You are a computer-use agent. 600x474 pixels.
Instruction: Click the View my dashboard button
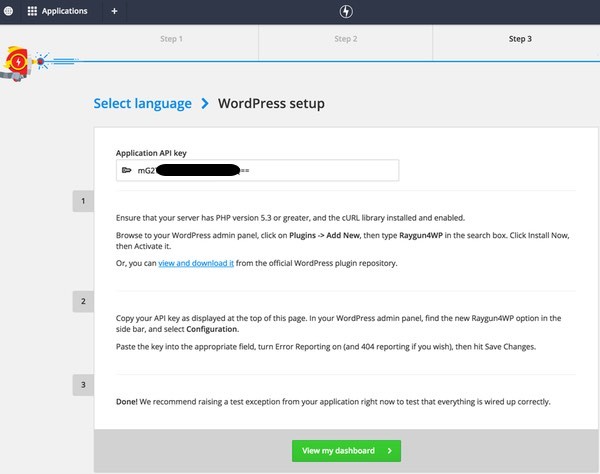click(346, 451)
